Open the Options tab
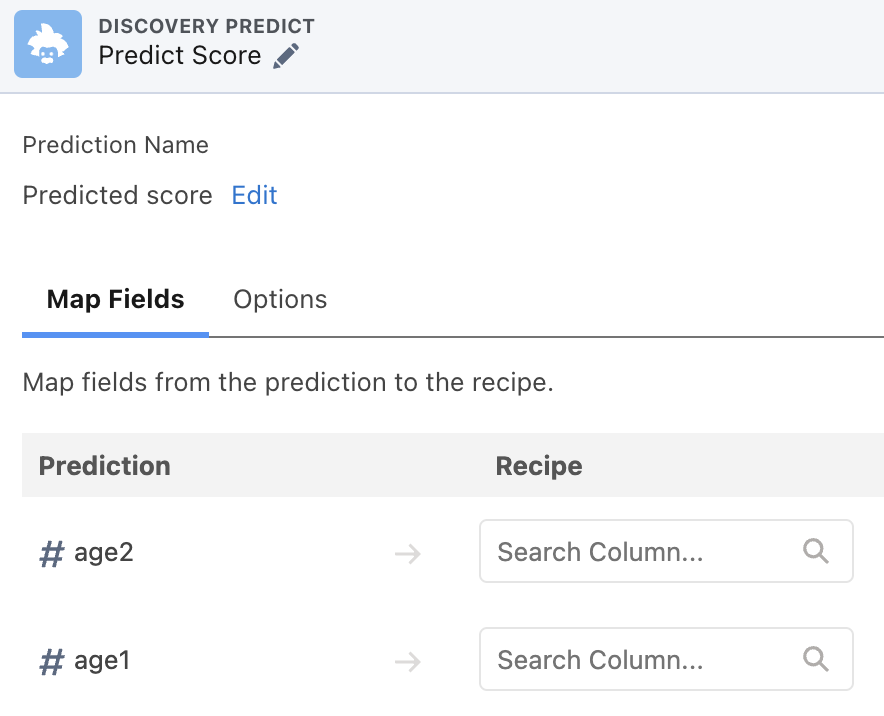Viewport: 884px width, 716px height. click(280, 299)
